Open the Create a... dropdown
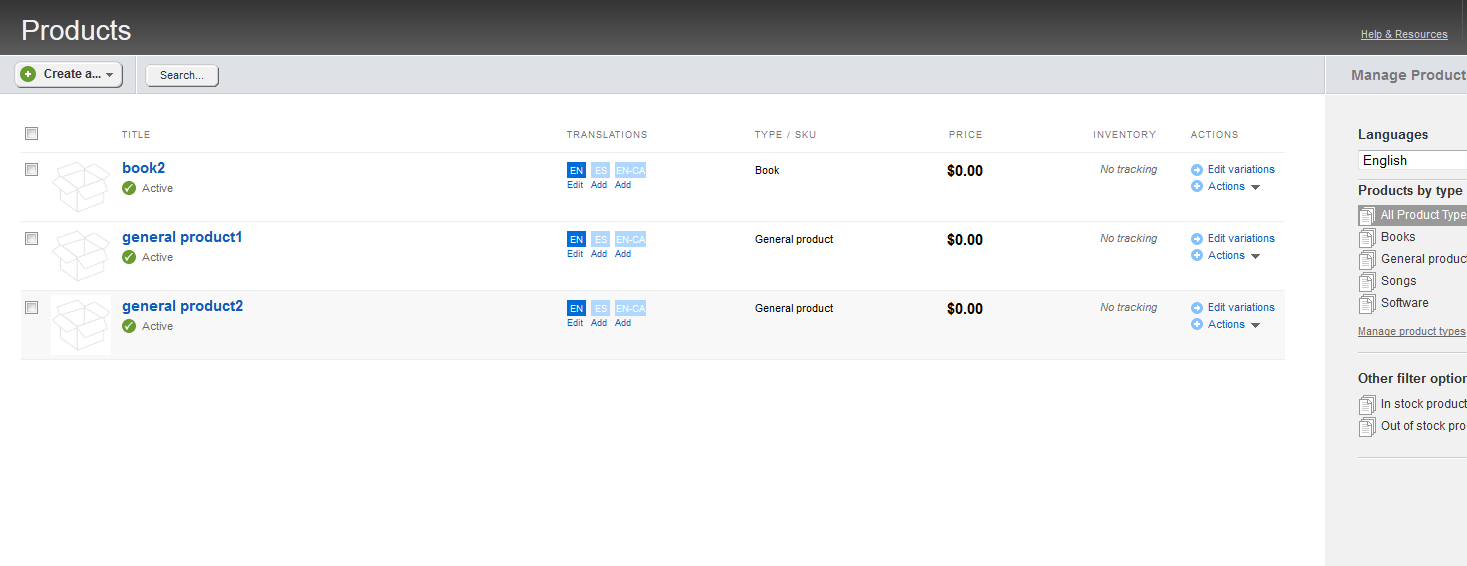 69,74
